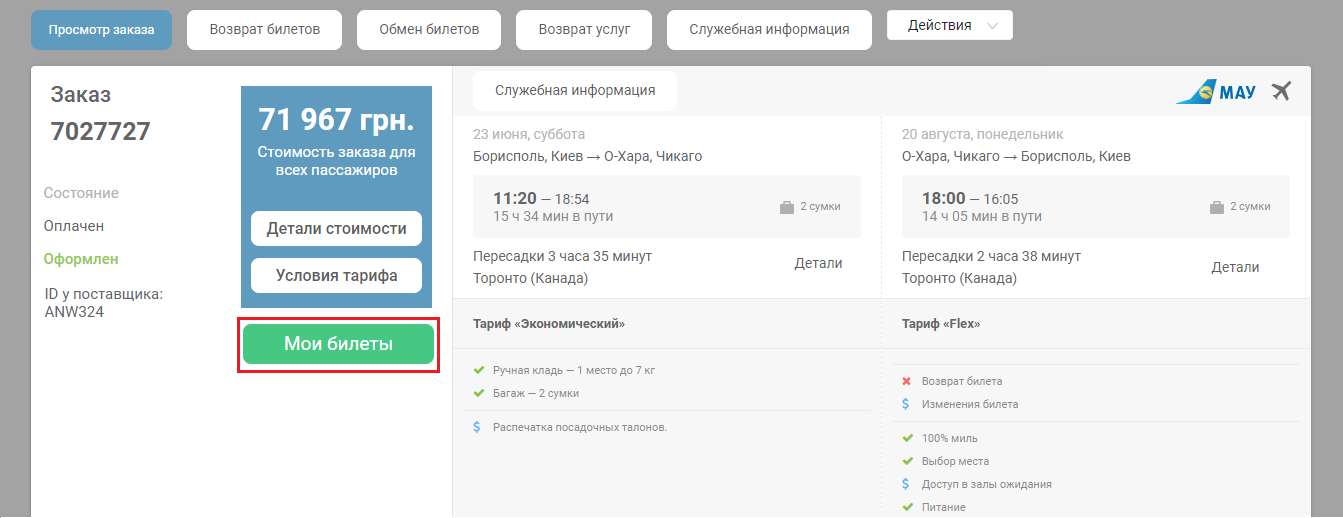Open the Мои билеты green button
This screenshot has width=1343, height=518.
pyautogui.click(x=338, y=344)
